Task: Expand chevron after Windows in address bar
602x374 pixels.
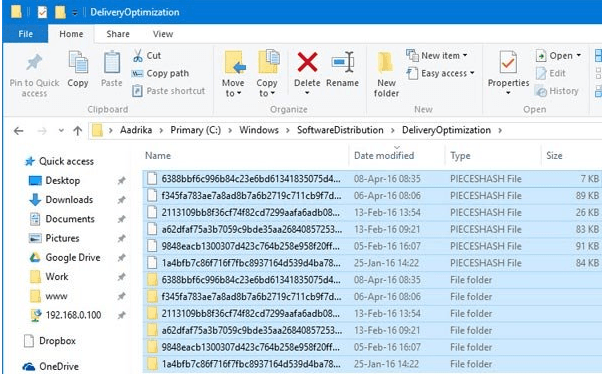Action: tap(288, 131)
